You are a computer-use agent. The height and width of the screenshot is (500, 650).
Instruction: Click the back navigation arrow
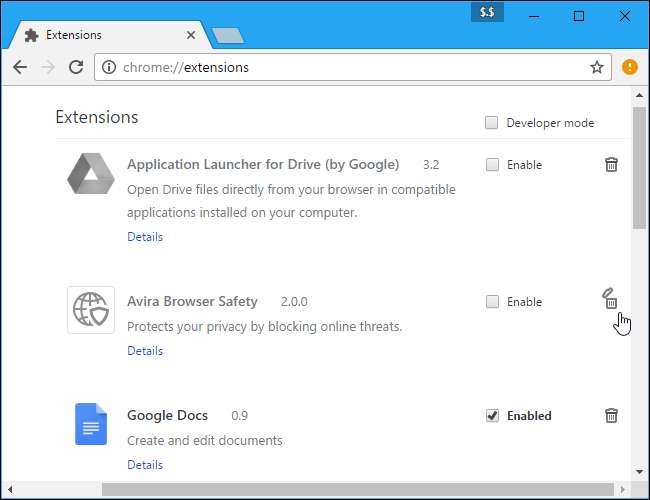pos(19,68)
